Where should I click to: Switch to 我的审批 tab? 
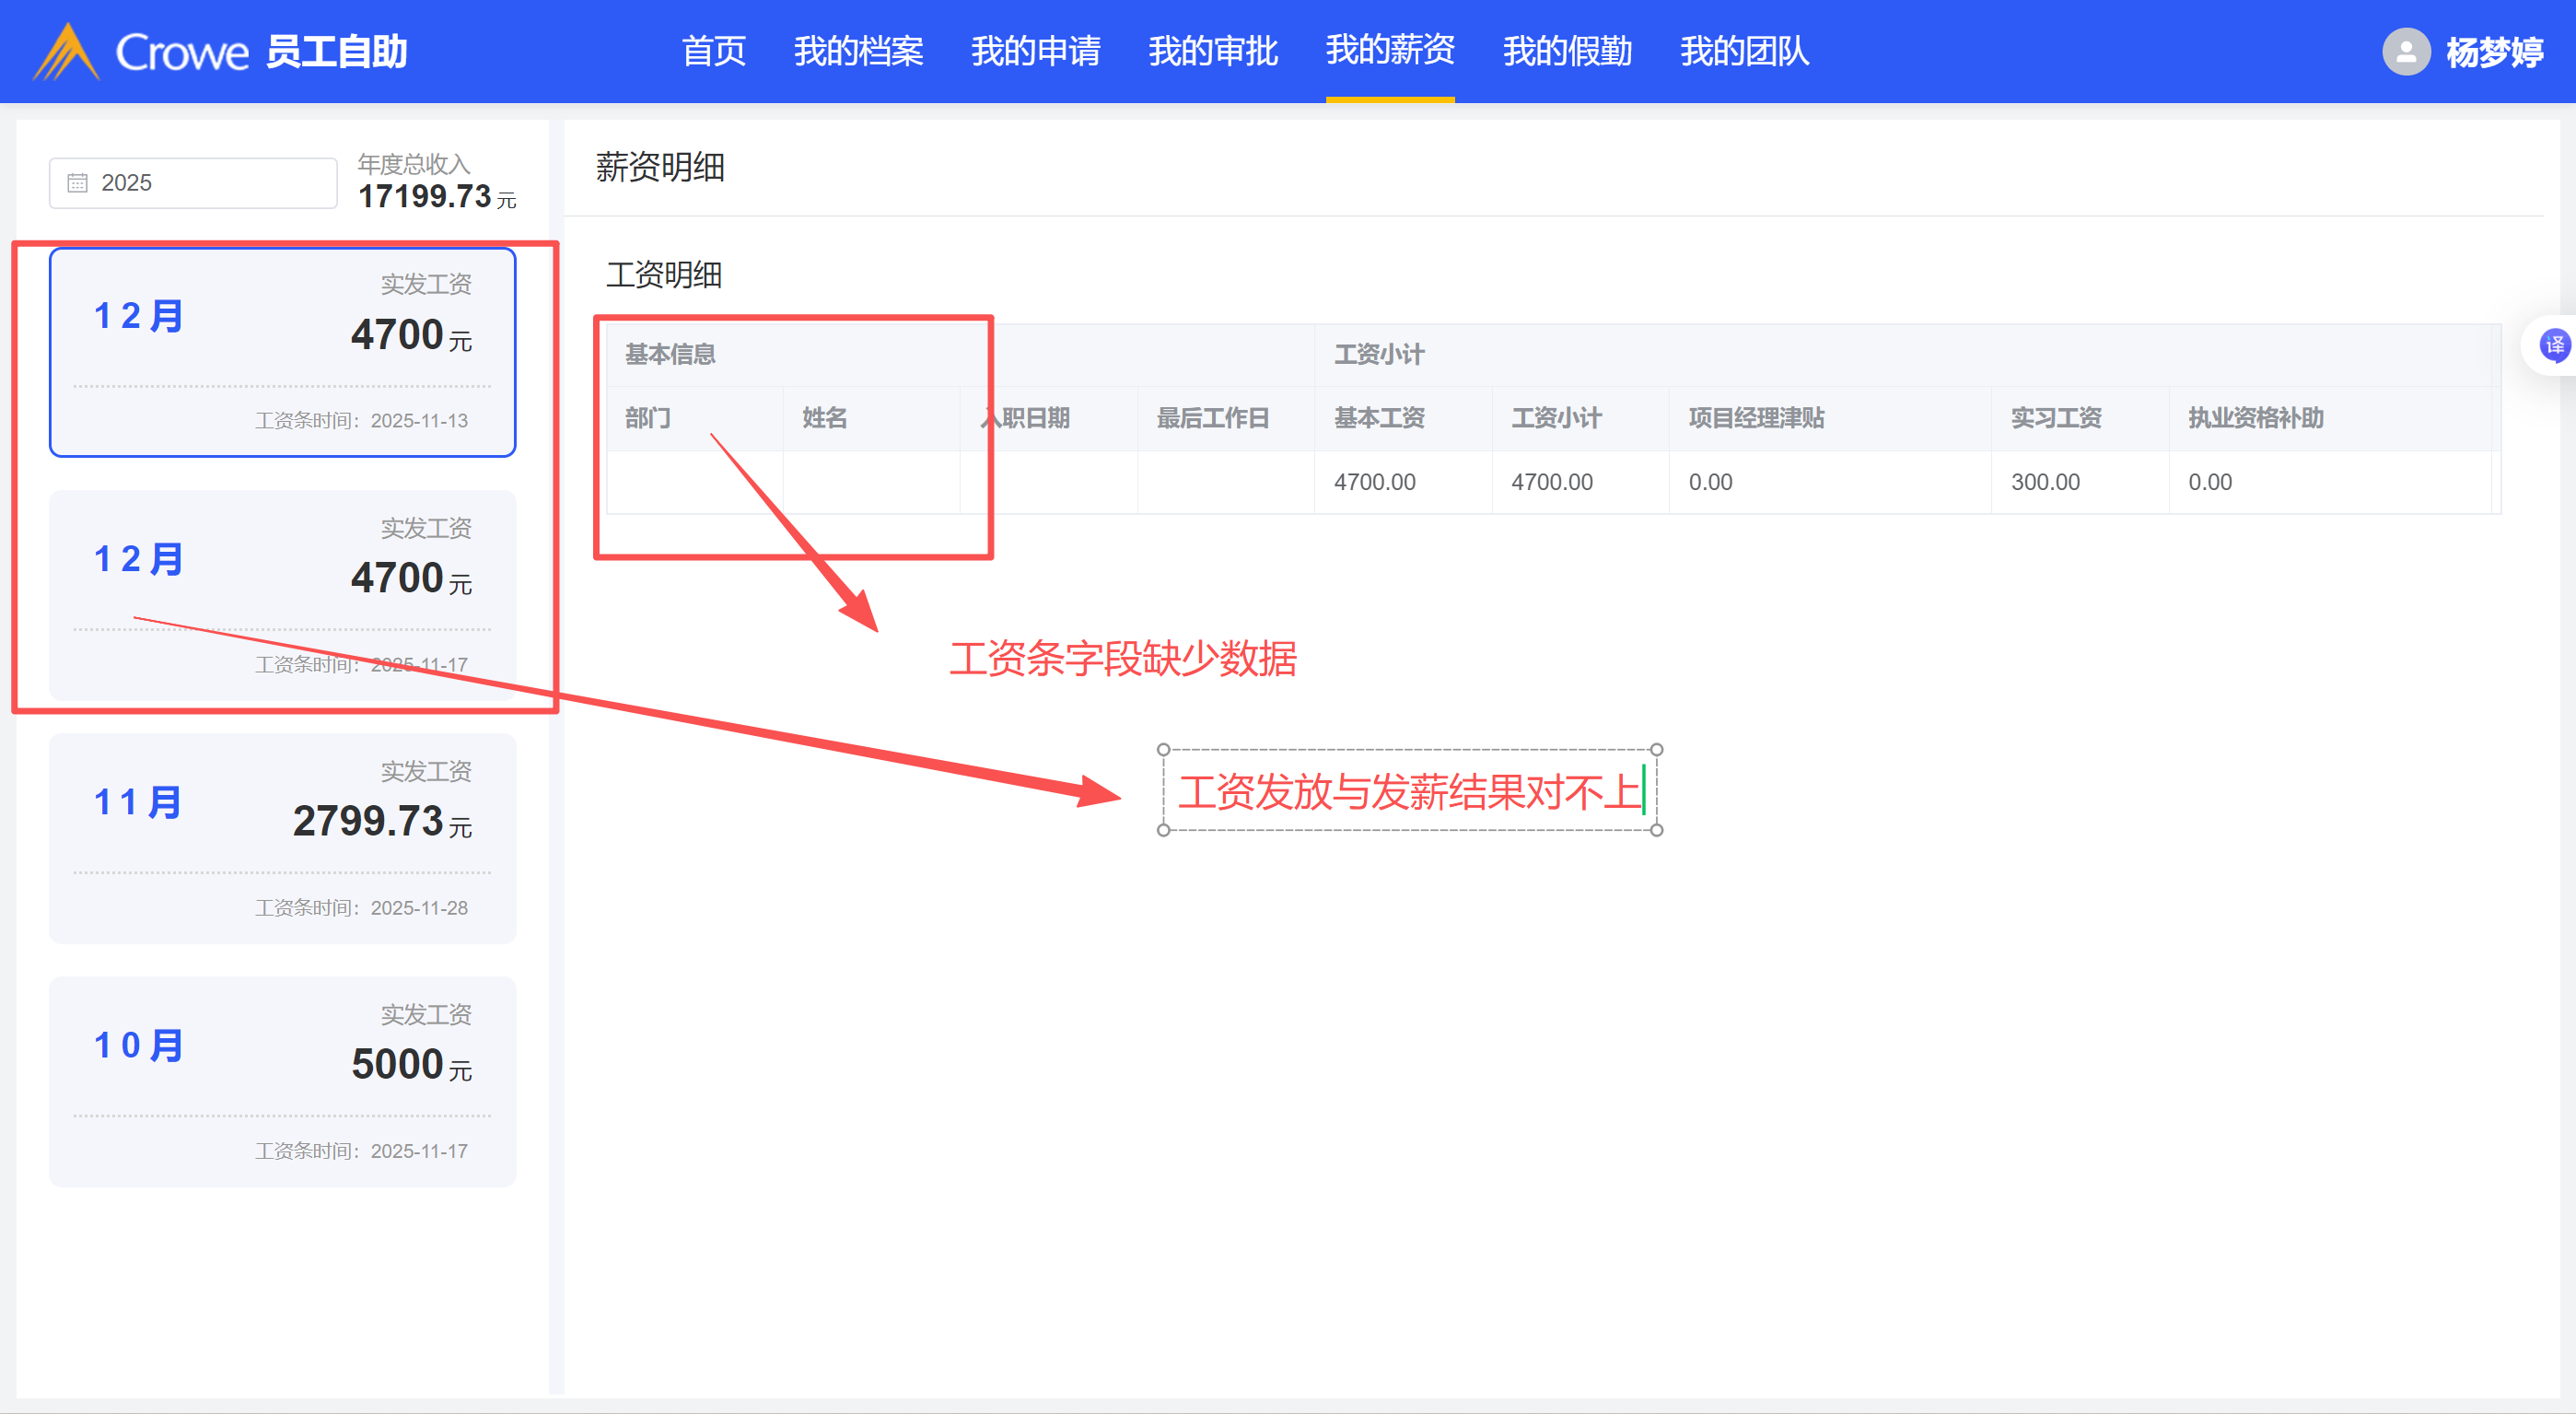[1212, 51]
